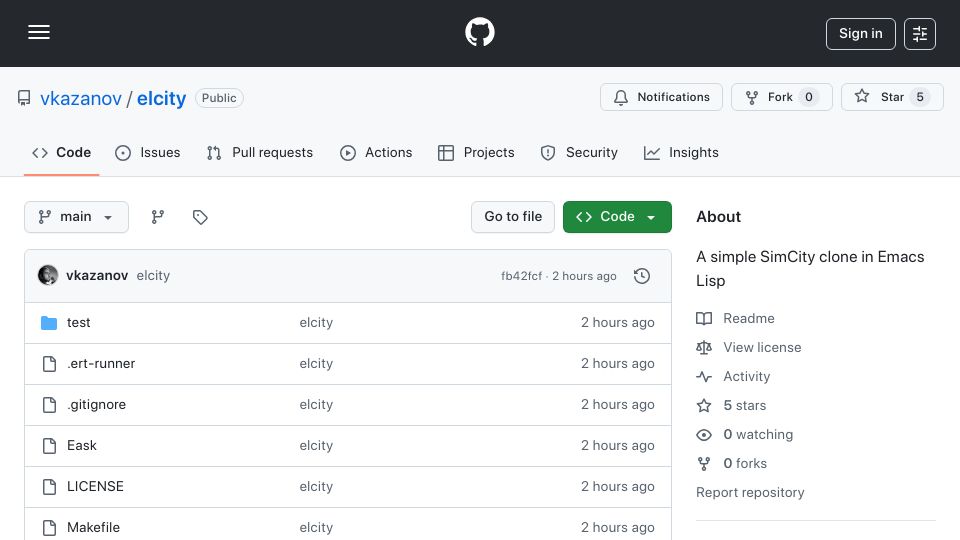960x540 pixels.
Task: Switch to the Issues tab
Action: (148, 152)
